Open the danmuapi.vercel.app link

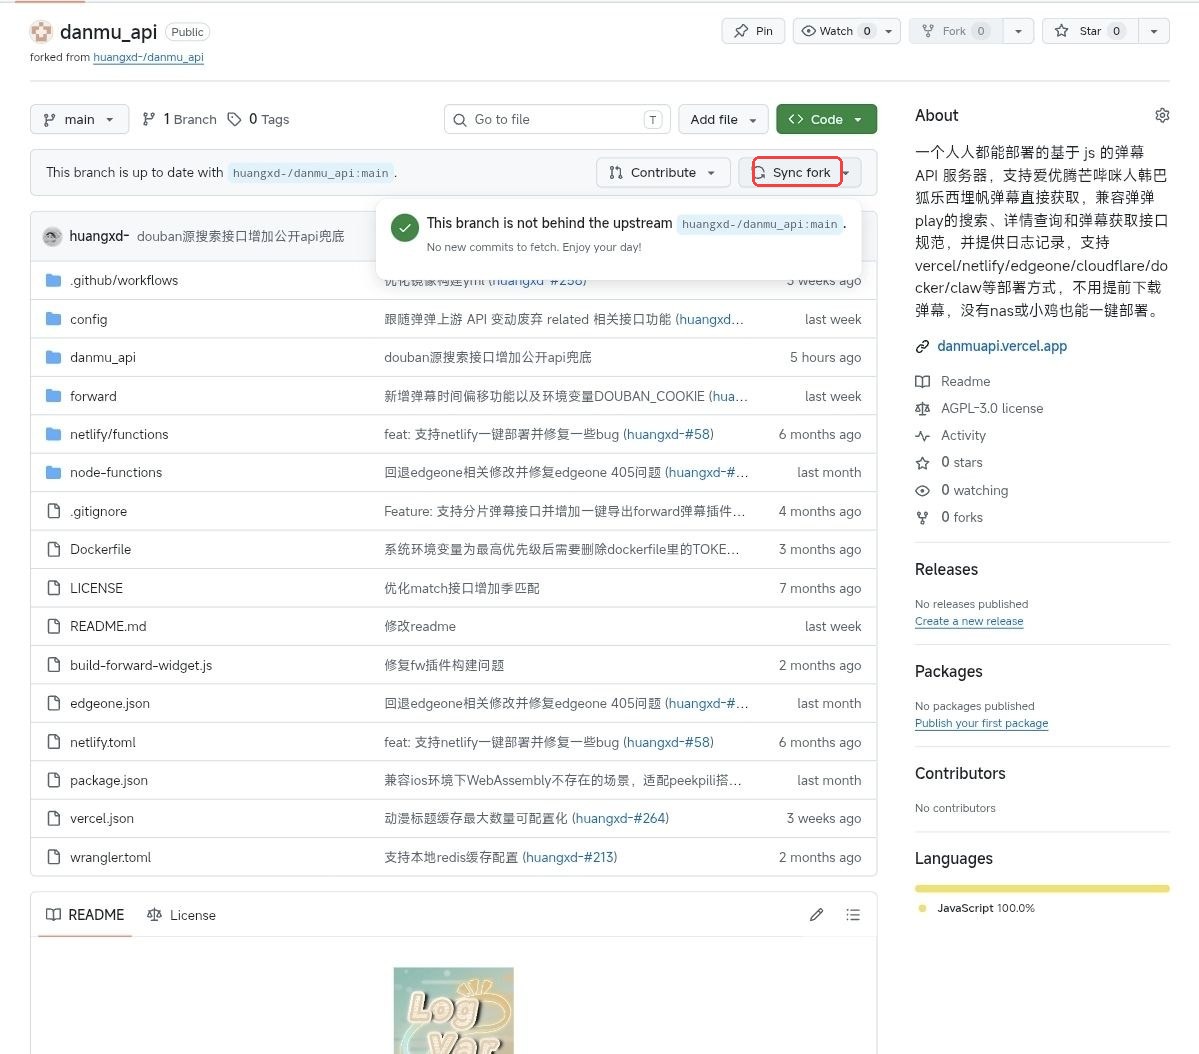click(1001, 345)
